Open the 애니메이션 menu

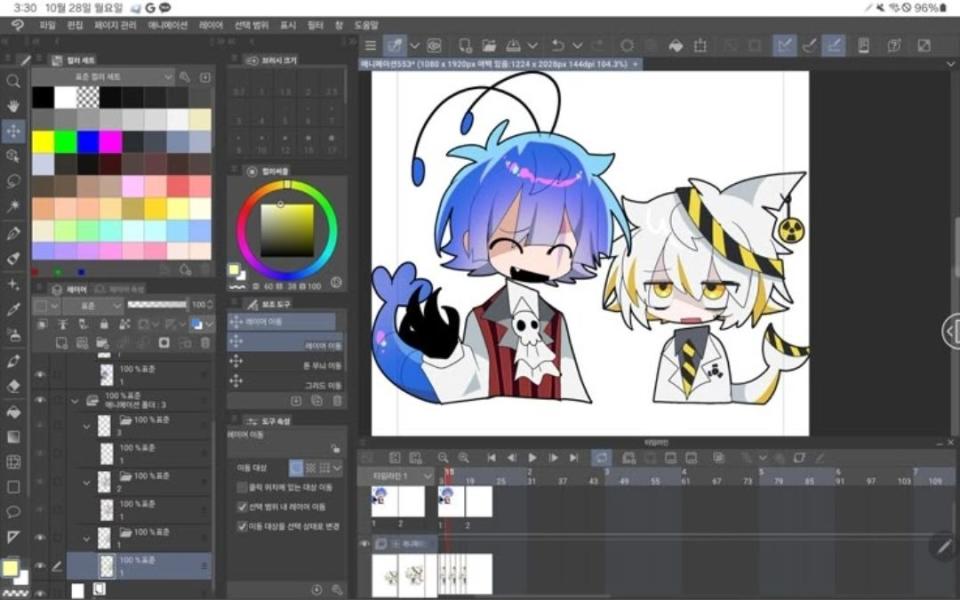[168, 24]
